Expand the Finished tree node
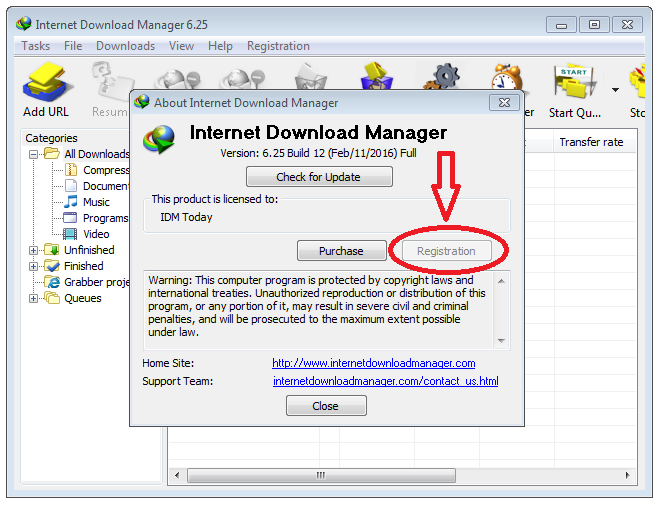 [33, 266]
